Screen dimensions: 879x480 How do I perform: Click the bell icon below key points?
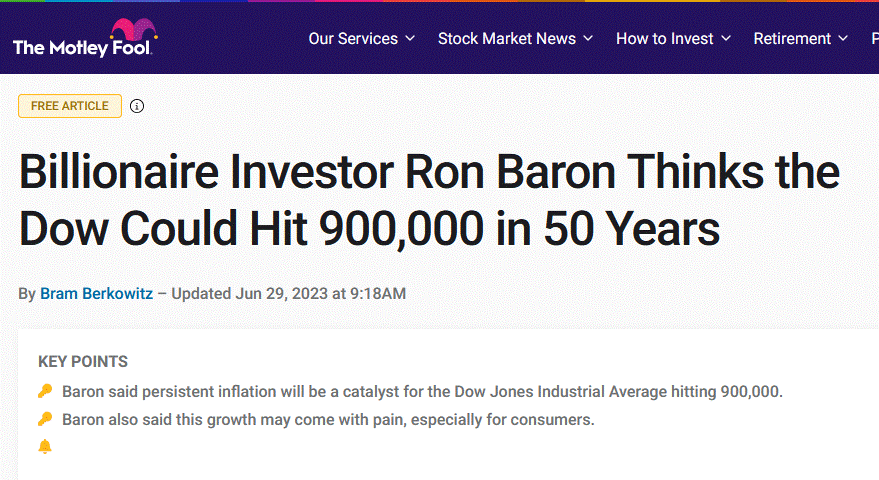(x=45, y=446)
